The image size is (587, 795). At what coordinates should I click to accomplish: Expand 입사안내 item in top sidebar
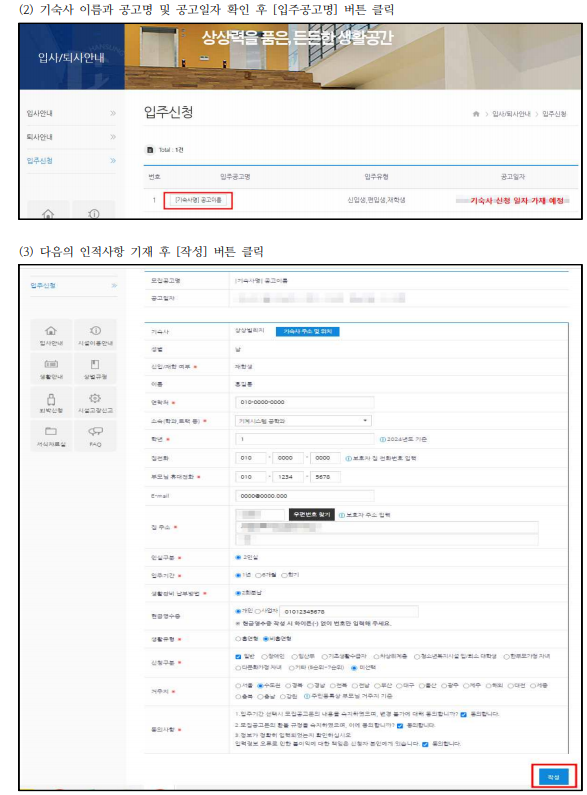(x=71, y=113)
